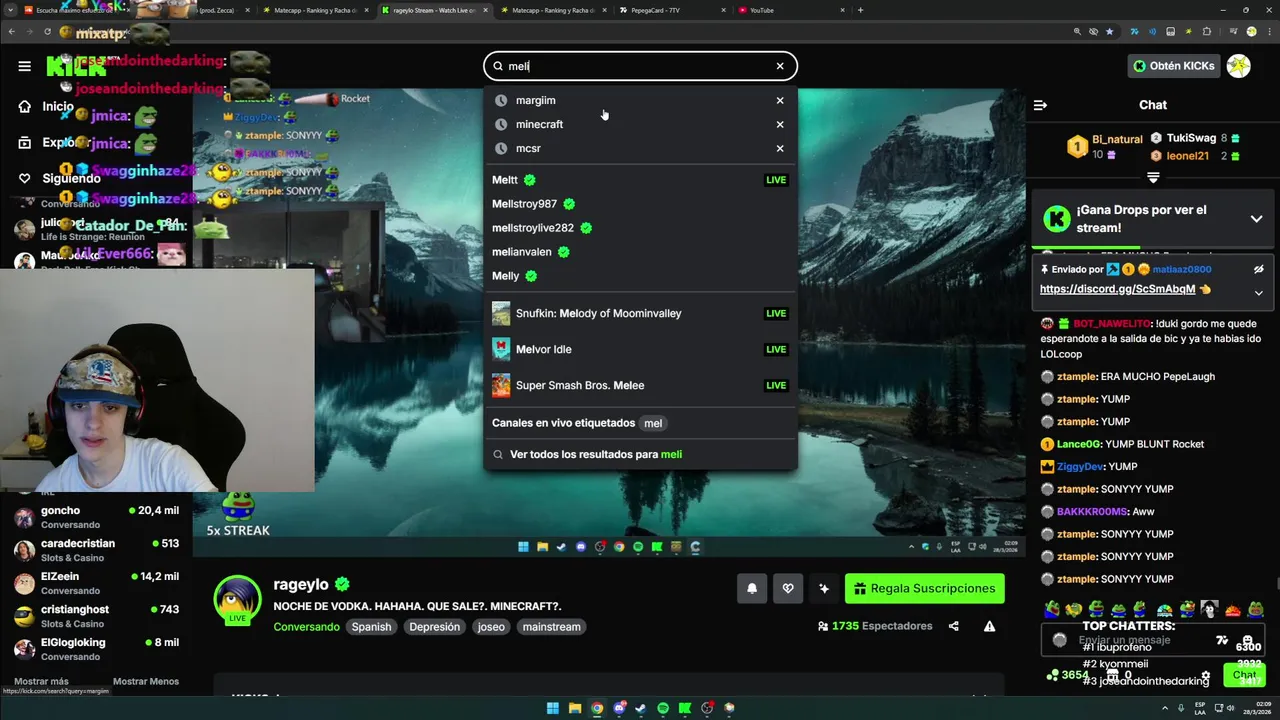Toggle the follow heart button for rageylo
This screenshot has height=720, width=1280.
coord(788,588)
